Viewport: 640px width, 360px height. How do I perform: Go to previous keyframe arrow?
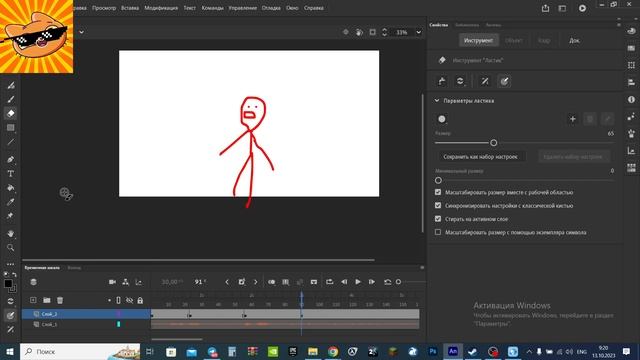pos(227,282)
